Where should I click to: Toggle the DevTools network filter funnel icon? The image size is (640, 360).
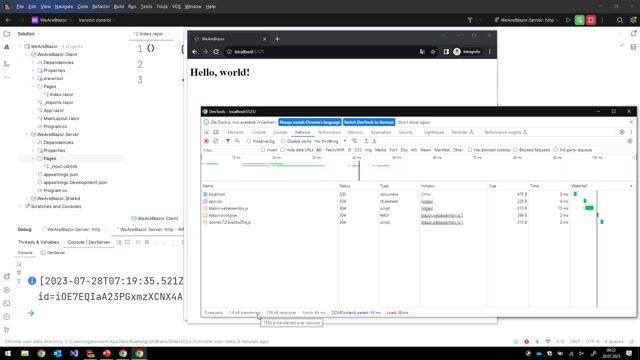pyautogui.click(x=228, y=141)
